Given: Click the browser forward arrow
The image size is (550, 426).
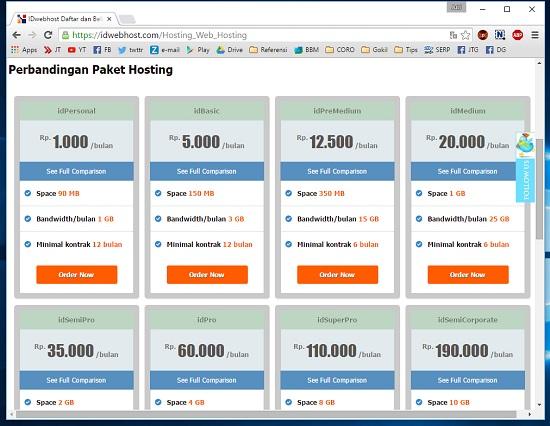Looking at the screenshot, I should pyautogui.click(x=32, y=35).
